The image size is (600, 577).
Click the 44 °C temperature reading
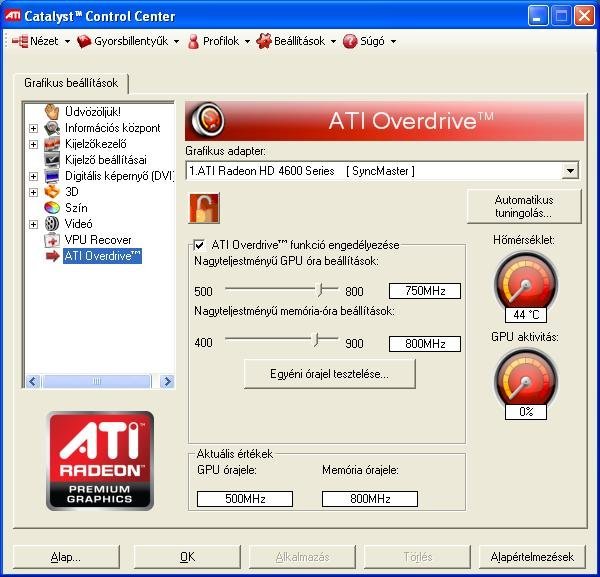click(526, 315)
